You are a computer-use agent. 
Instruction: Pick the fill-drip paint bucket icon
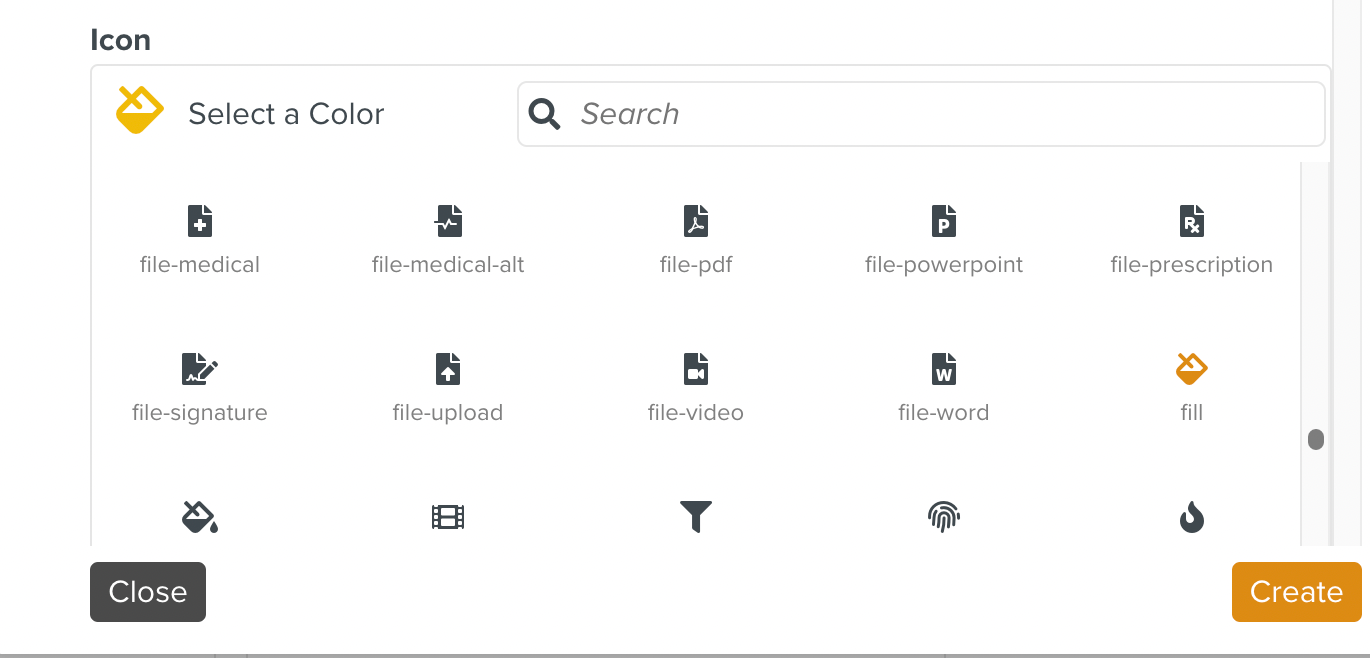(200, 516)
